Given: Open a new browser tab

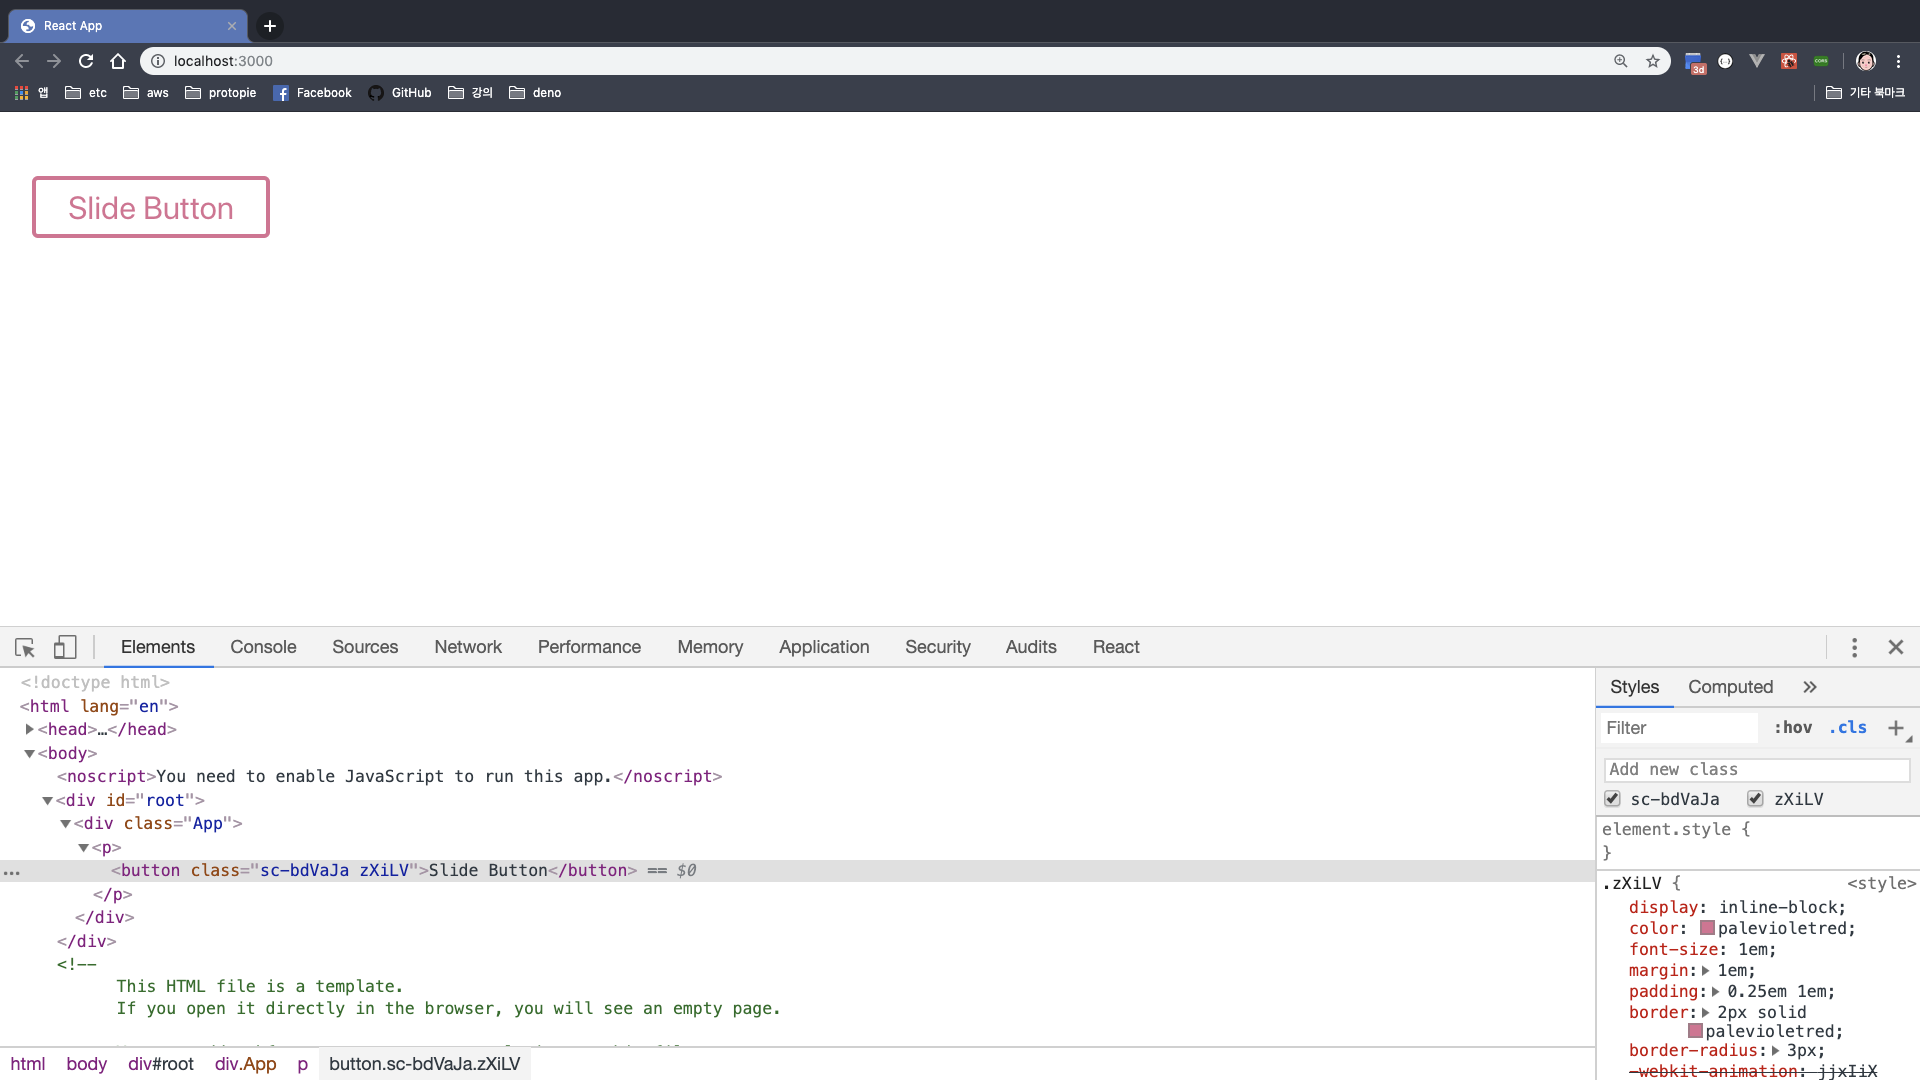Looking at the screenshot, I should (270, 26).
